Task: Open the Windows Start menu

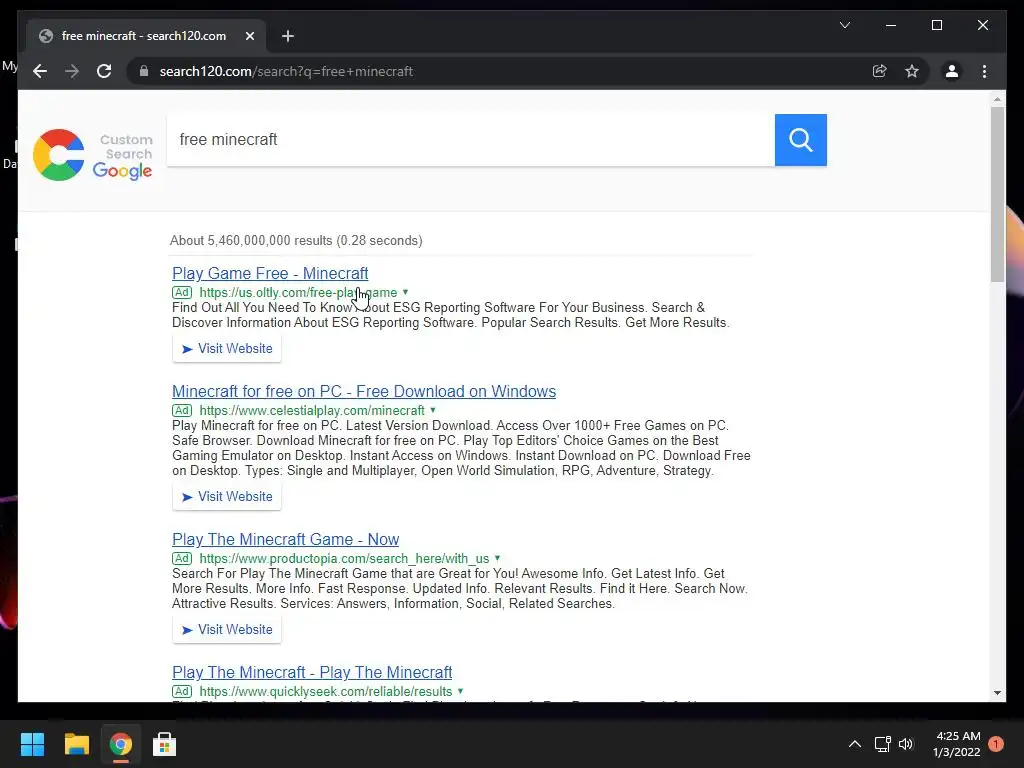Action: pyautogui.click(x=32, y=744)
